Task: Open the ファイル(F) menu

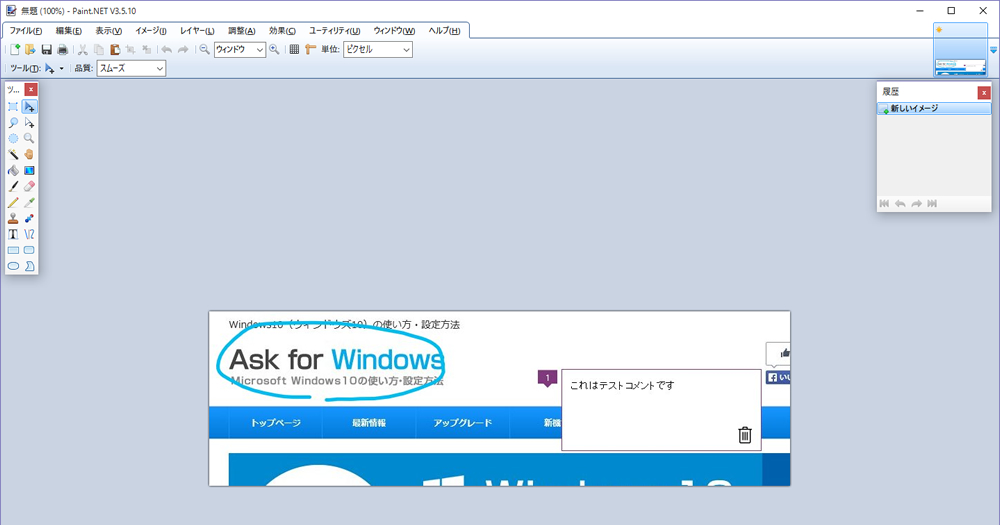Action: (x=26, y=31)
